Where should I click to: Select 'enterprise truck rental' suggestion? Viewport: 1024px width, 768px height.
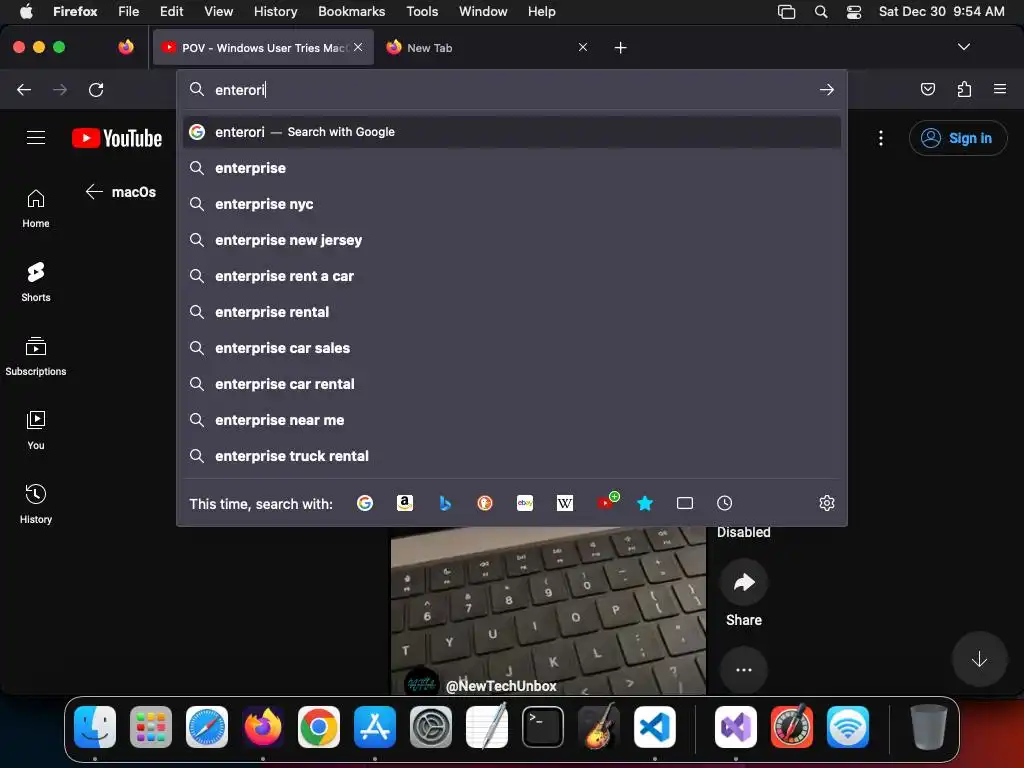(x=511, y=456)
